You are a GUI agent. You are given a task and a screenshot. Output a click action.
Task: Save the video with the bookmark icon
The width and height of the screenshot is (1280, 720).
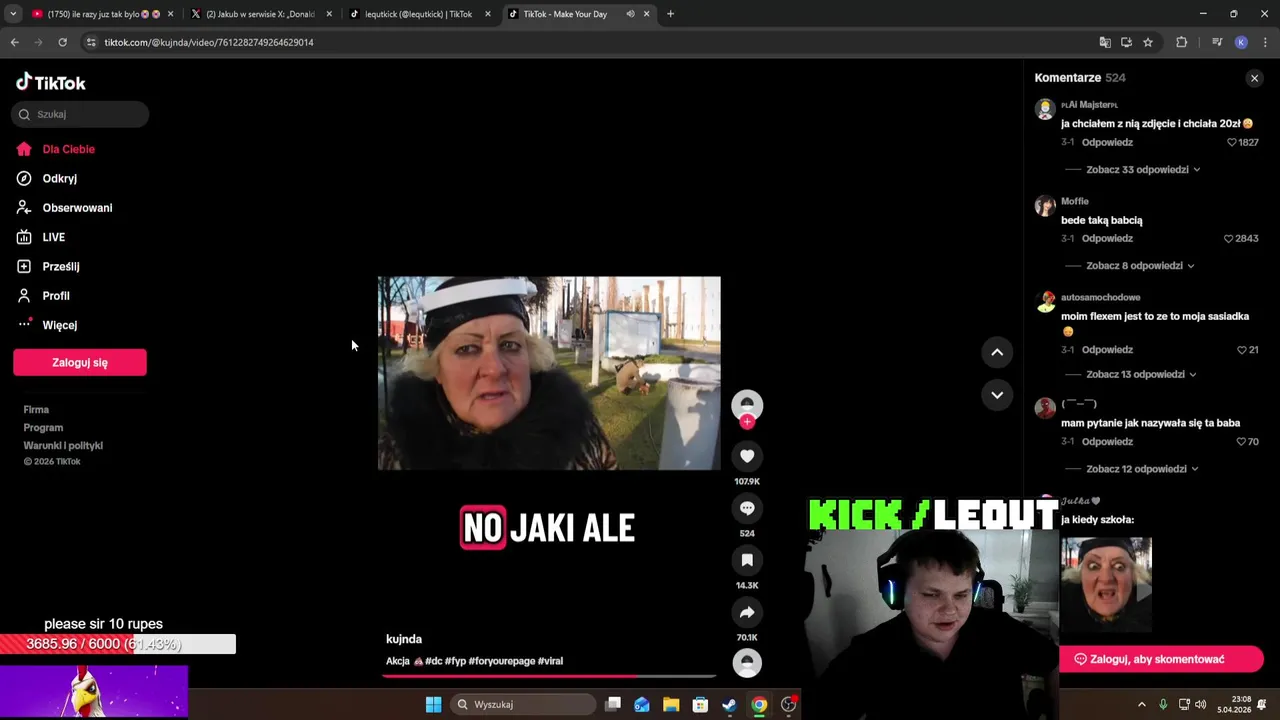747,560
